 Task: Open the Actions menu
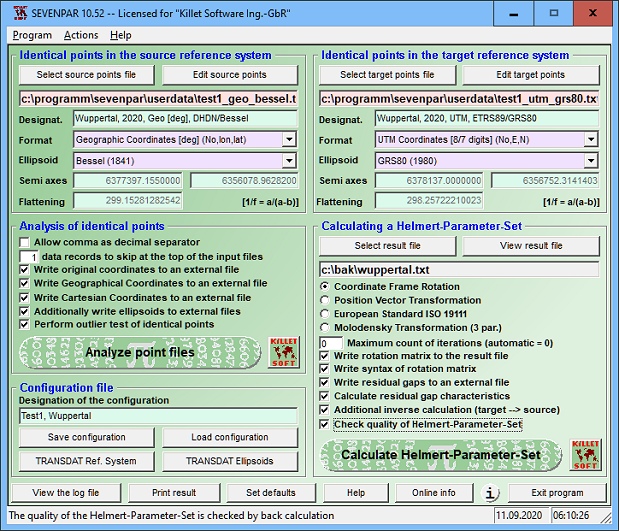(x=81, y=35)
